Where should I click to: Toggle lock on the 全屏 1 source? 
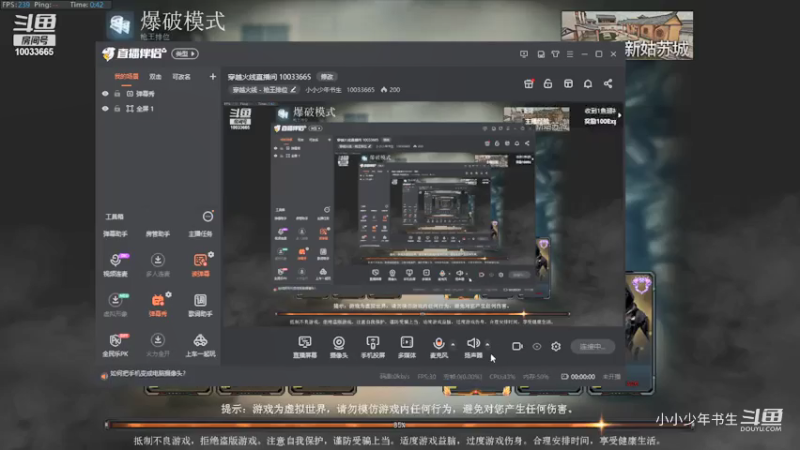click(x=117, y=109)
